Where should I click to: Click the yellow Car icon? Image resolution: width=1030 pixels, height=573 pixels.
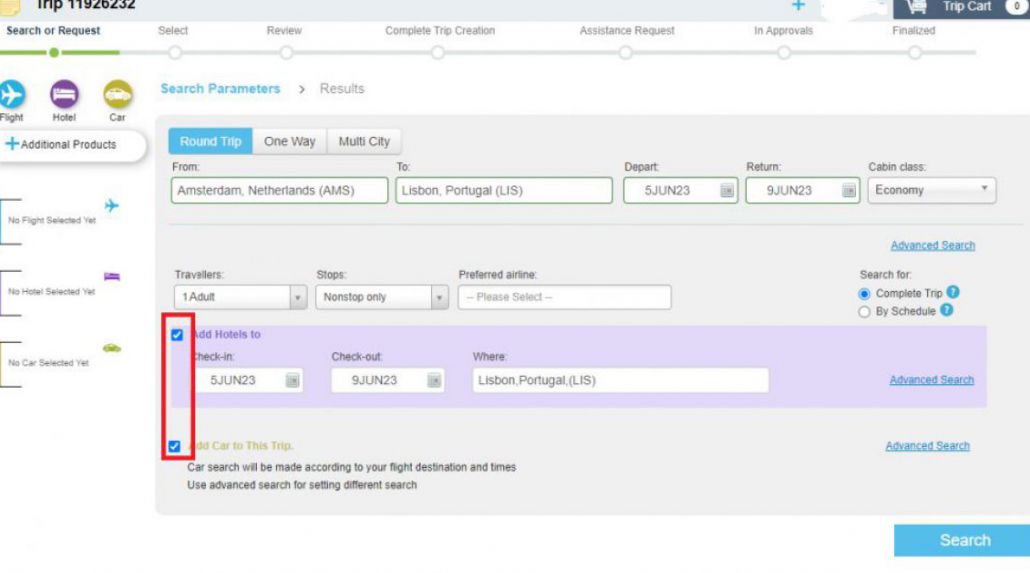(x=117, y=95)
